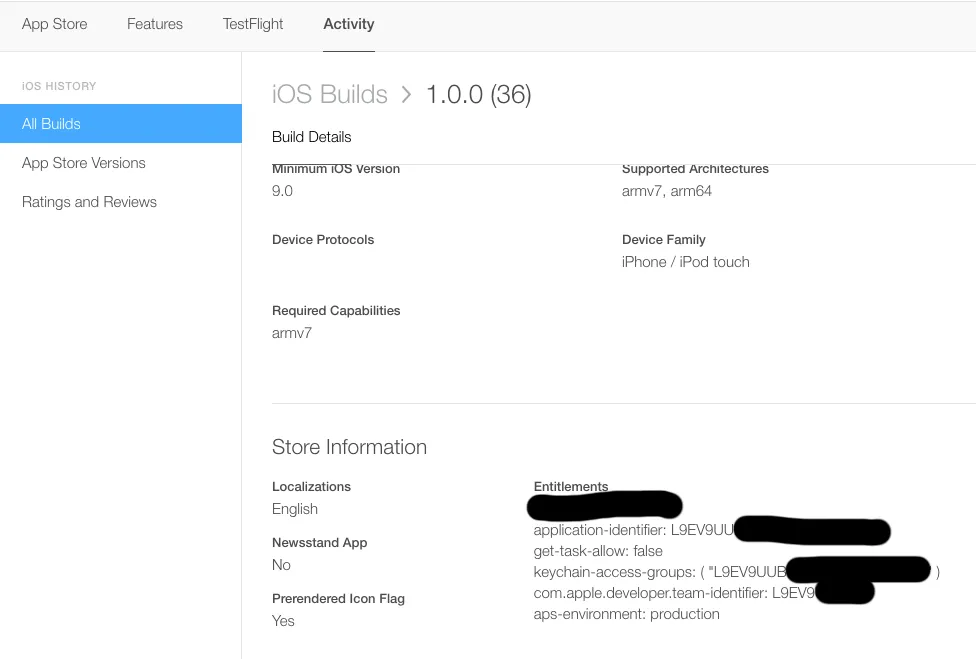Open the App Store tab

tap(54, 24)
